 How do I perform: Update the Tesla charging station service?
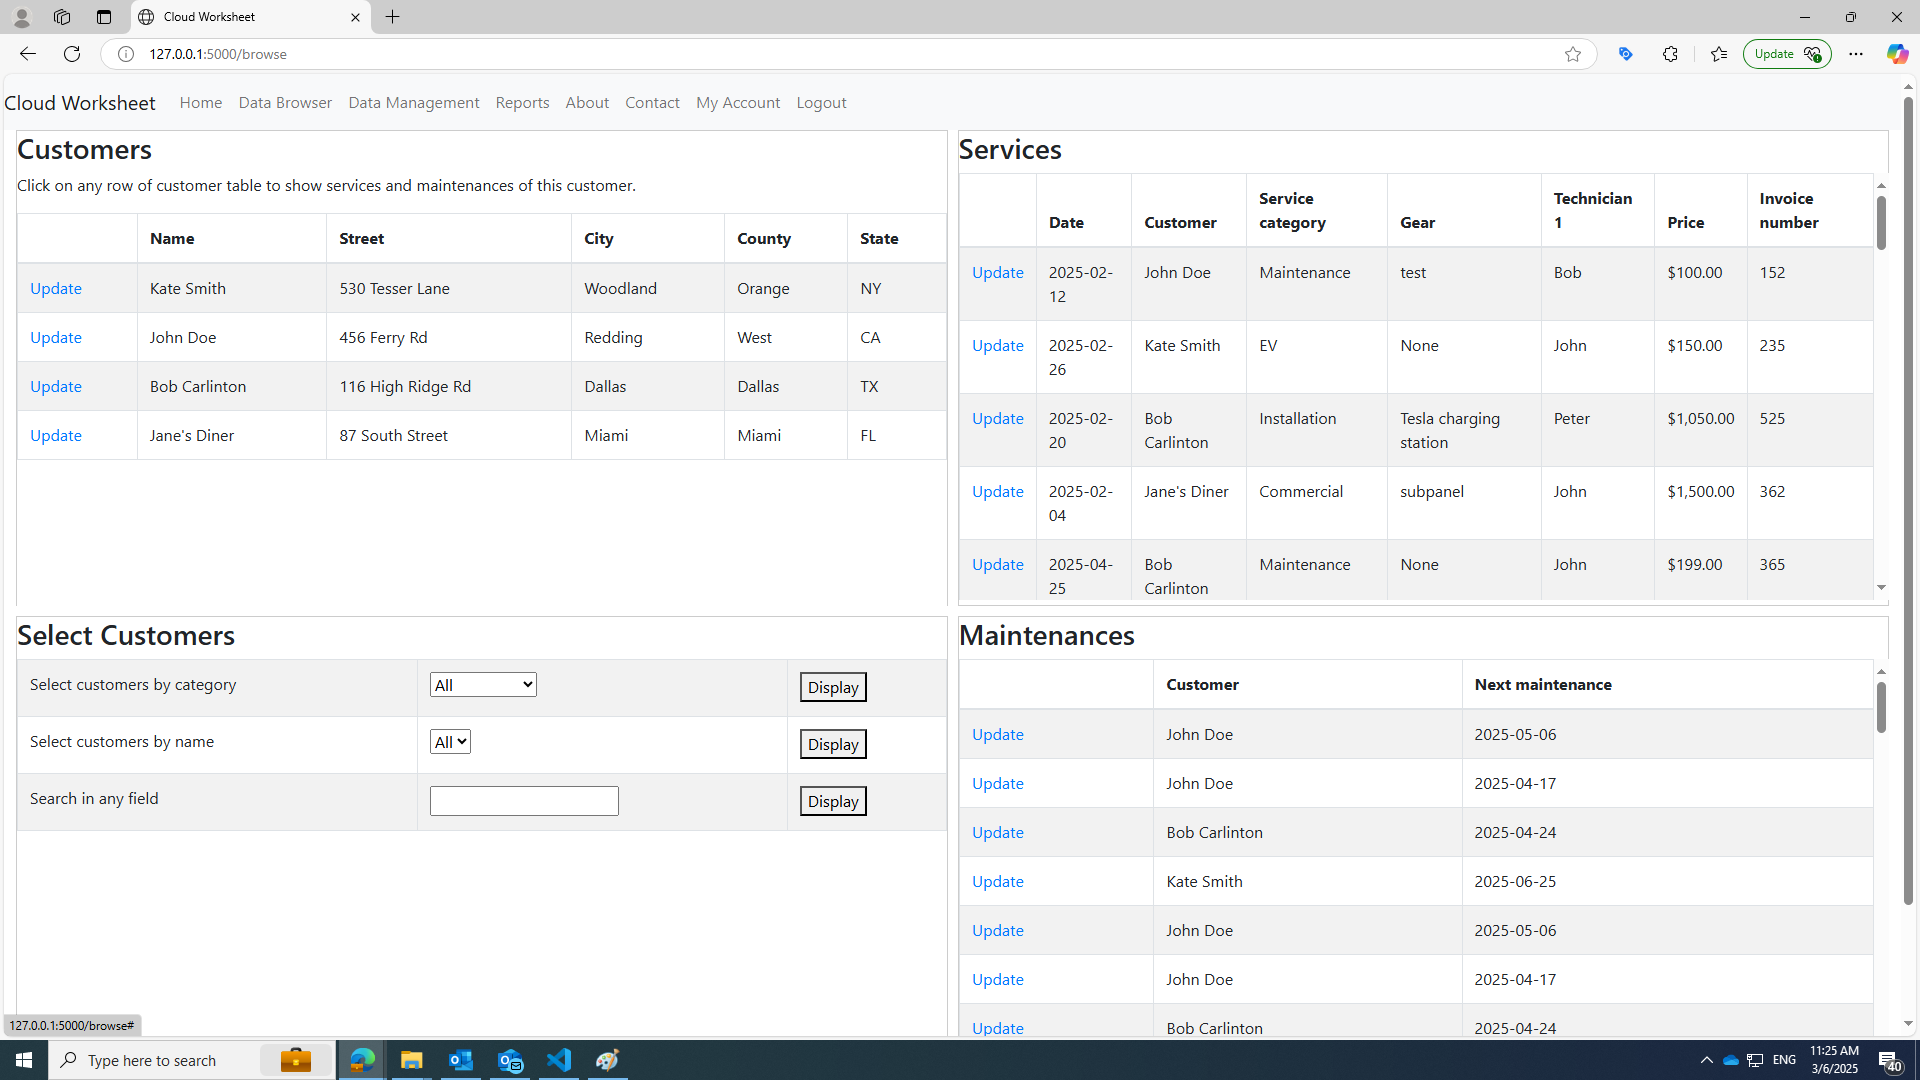[x=998, y=418]
